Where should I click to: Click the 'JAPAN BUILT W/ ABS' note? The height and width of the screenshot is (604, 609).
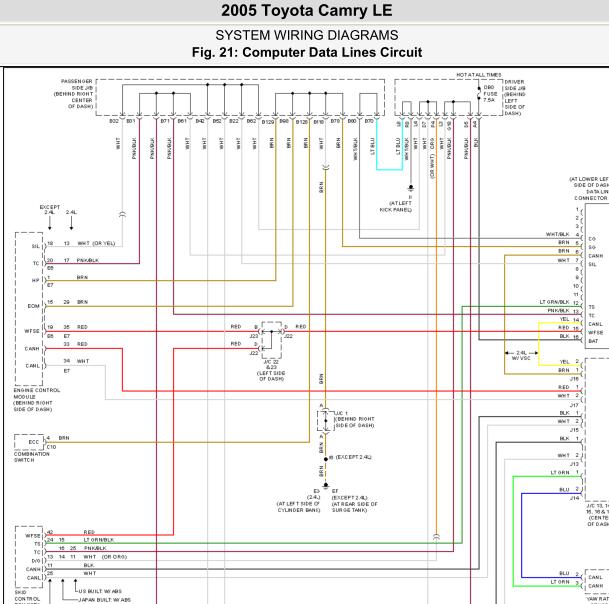coord(104,600)
